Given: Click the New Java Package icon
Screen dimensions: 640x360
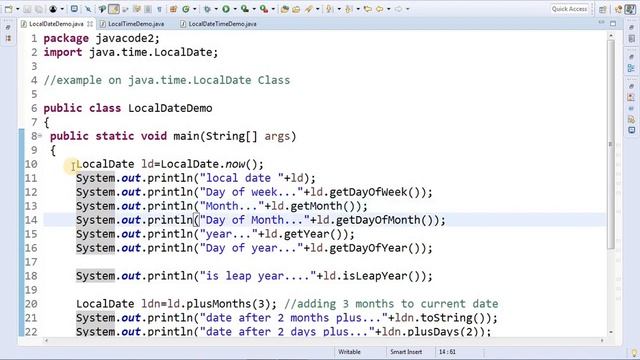Looking at the screenshot, I should point(173,9).
